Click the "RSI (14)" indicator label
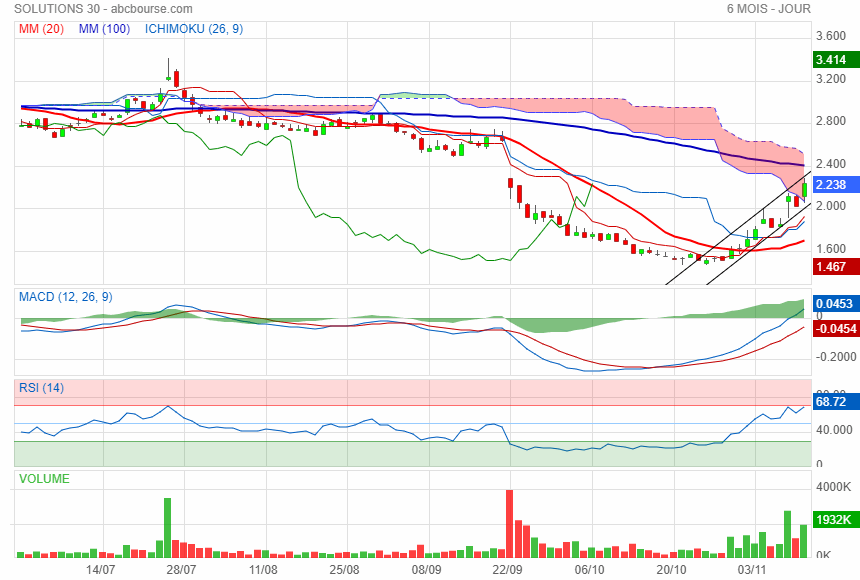The image size is (860, 580). pos(42,388)
